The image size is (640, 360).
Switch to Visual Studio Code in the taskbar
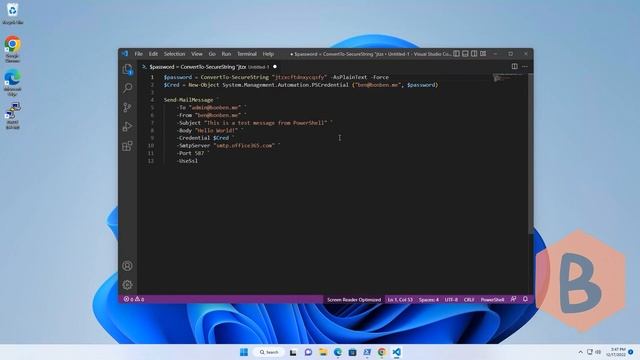(x=396, y=352)
